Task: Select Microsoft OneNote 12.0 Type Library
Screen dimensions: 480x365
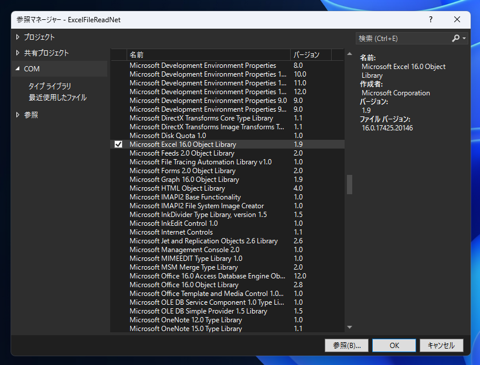Action: point(227,320)
